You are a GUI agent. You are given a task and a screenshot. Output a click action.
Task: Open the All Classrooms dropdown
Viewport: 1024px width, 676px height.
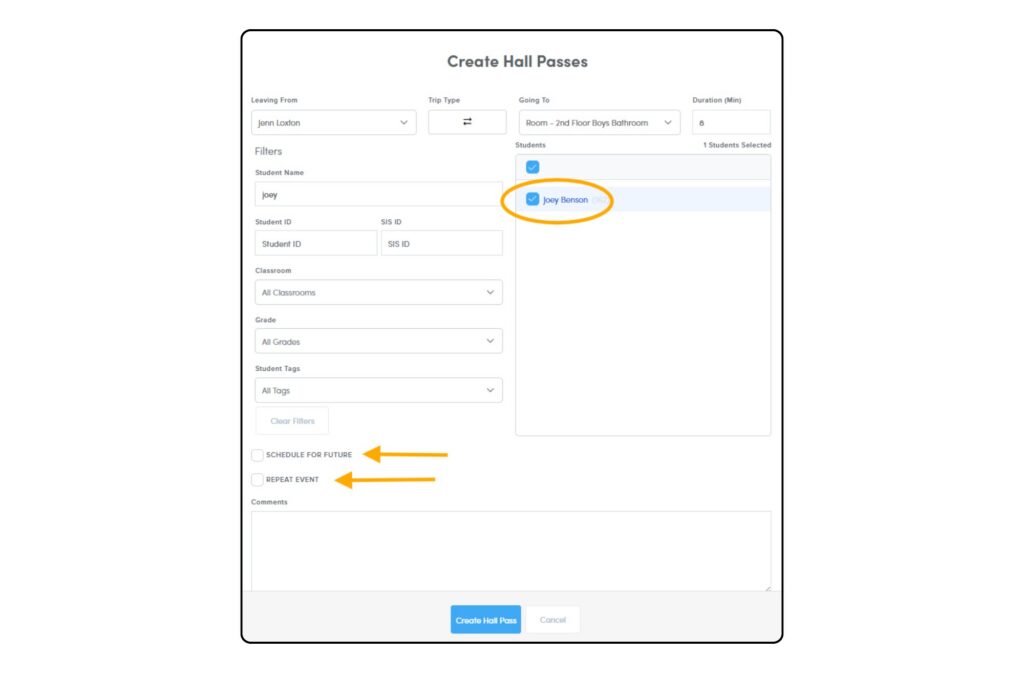378,293
